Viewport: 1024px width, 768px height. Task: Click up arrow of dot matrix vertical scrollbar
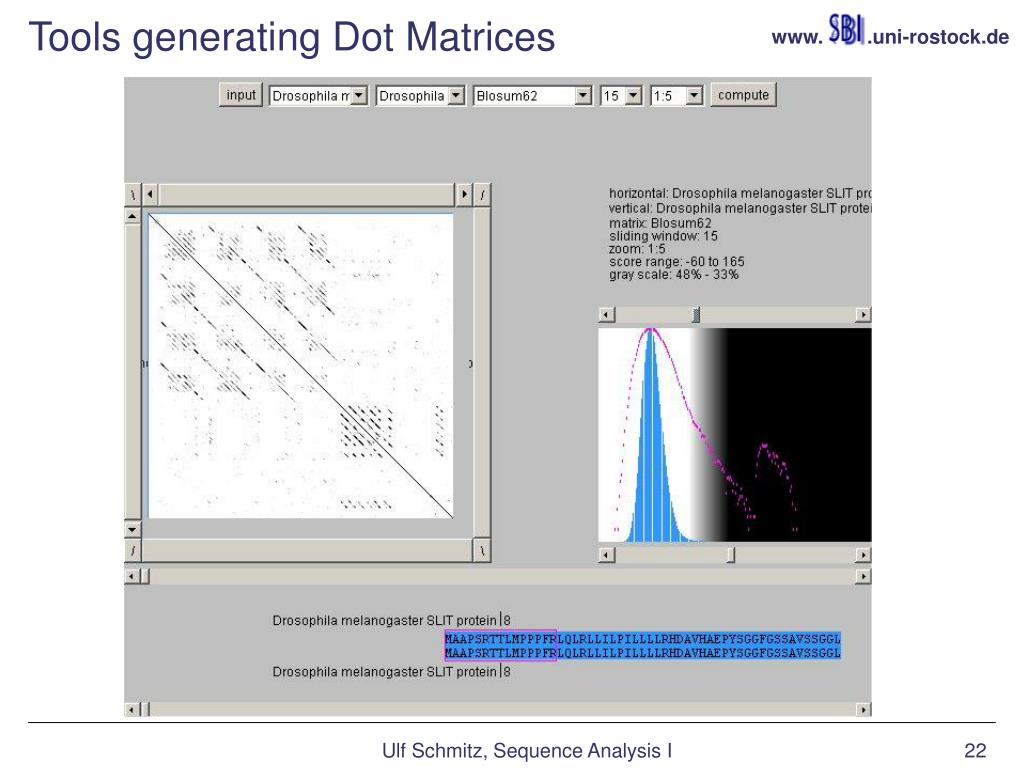click(133, 216)
